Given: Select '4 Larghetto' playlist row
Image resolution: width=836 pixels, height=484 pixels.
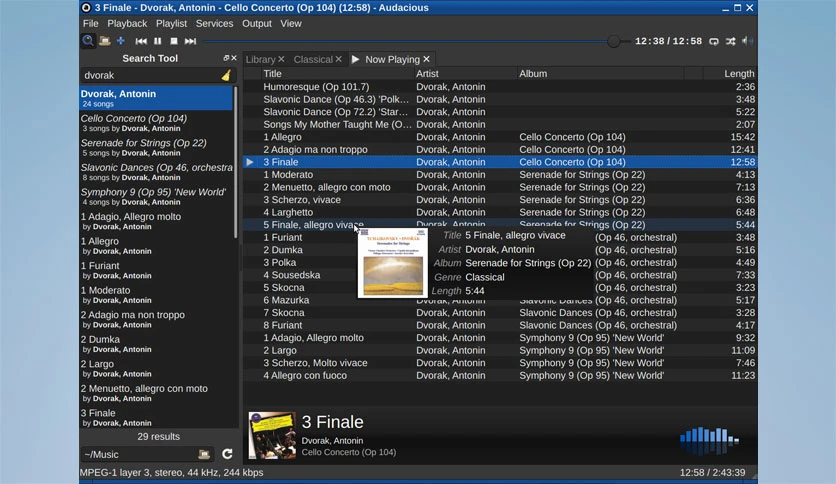Looking at the screenshot, I should click(500, 212).
